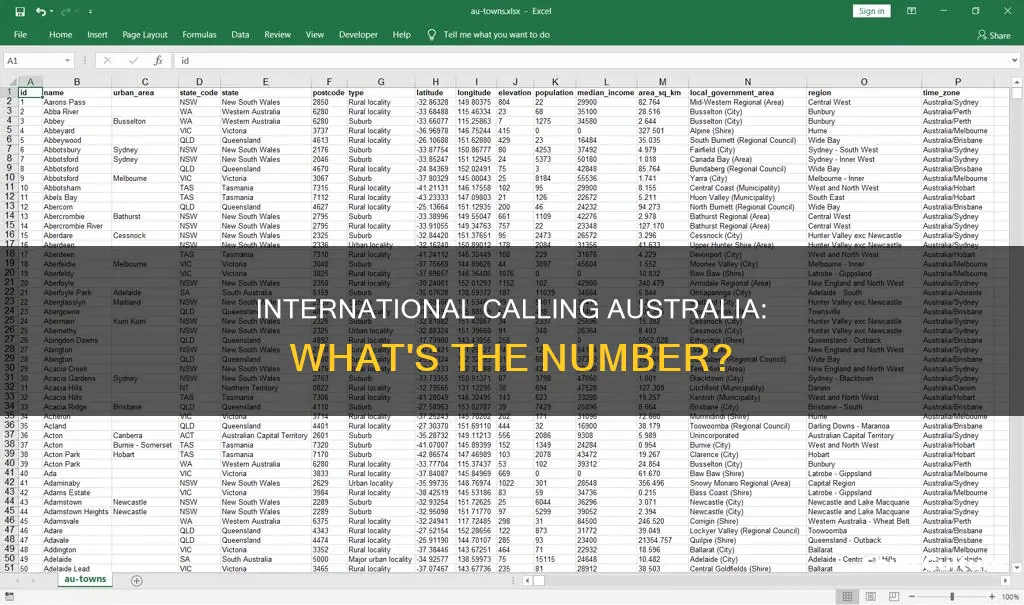Select column N header

[x=747, y=82]
